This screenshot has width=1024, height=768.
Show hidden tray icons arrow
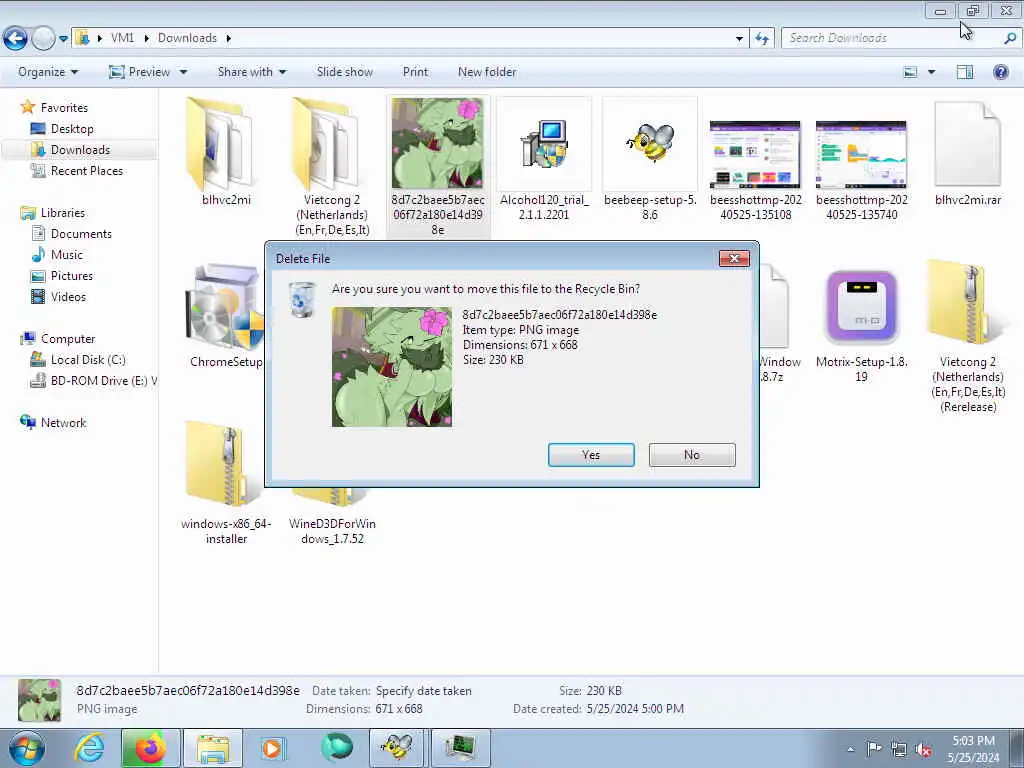850,750
